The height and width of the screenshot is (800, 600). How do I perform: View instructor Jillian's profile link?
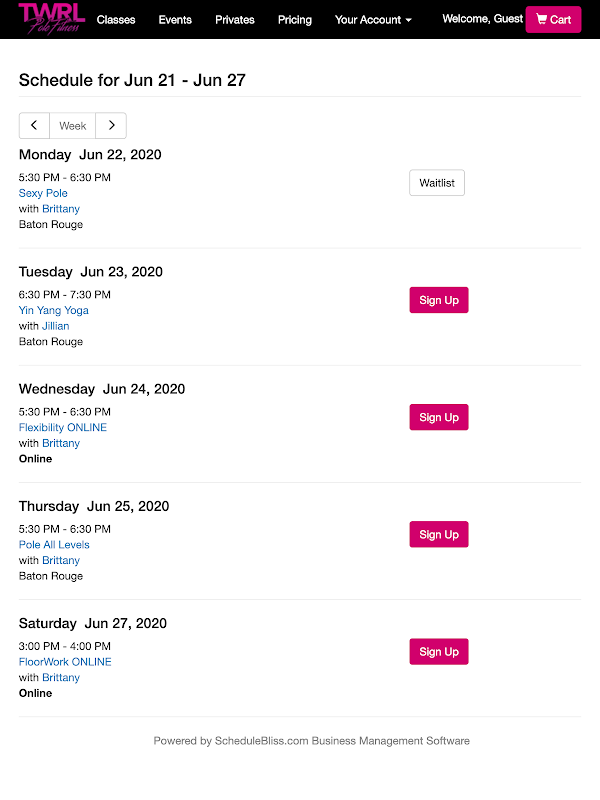point(56,326)
